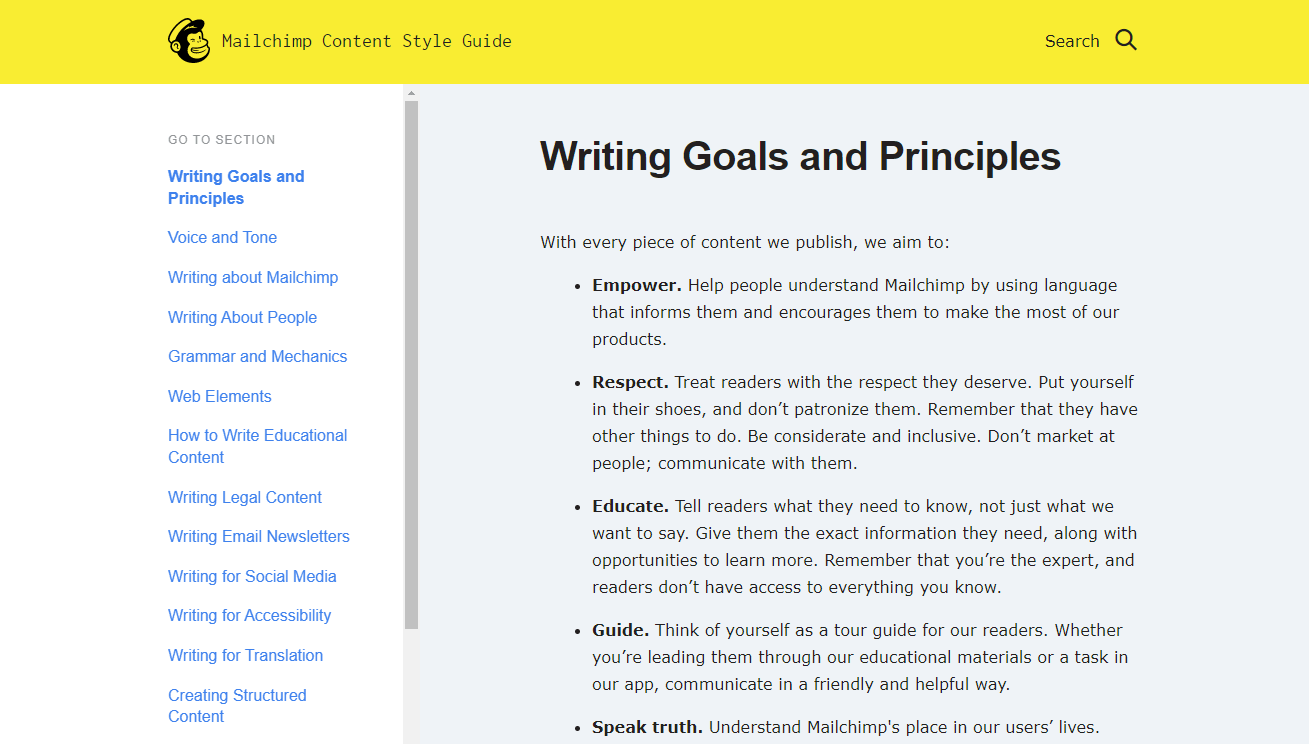Navigate to Writing Email Newsletters
The image size is (1309, 744).
(258, 536)
